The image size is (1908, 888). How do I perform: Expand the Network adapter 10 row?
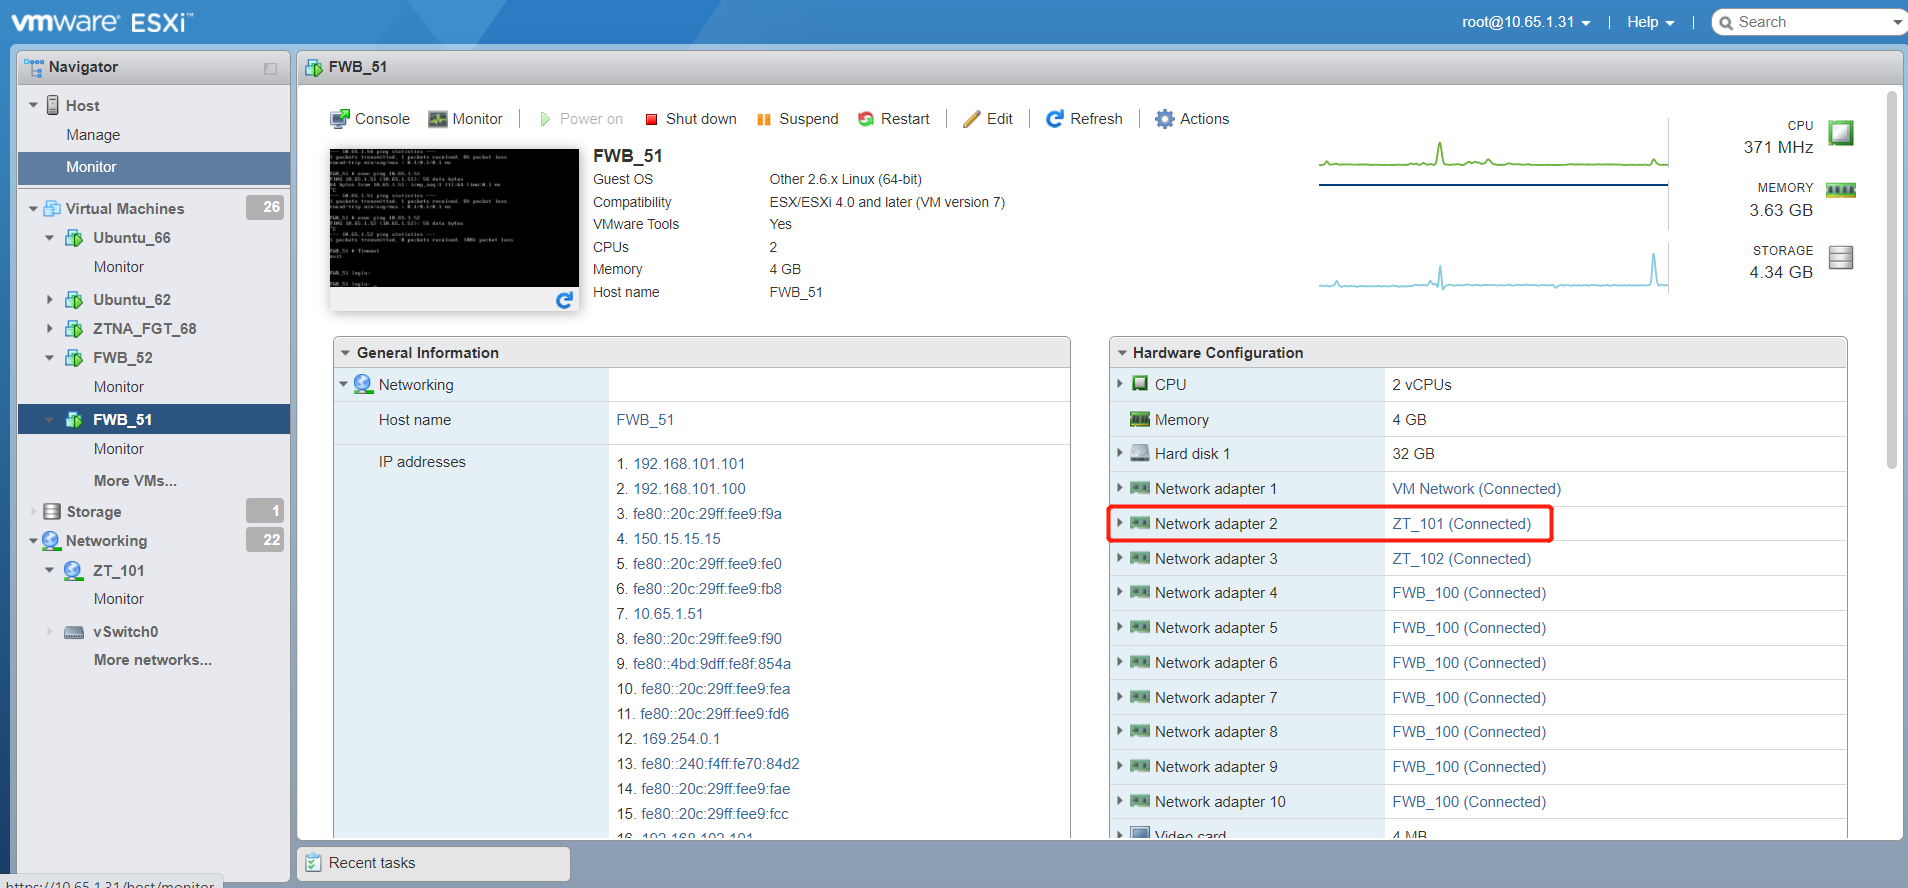1120,801
